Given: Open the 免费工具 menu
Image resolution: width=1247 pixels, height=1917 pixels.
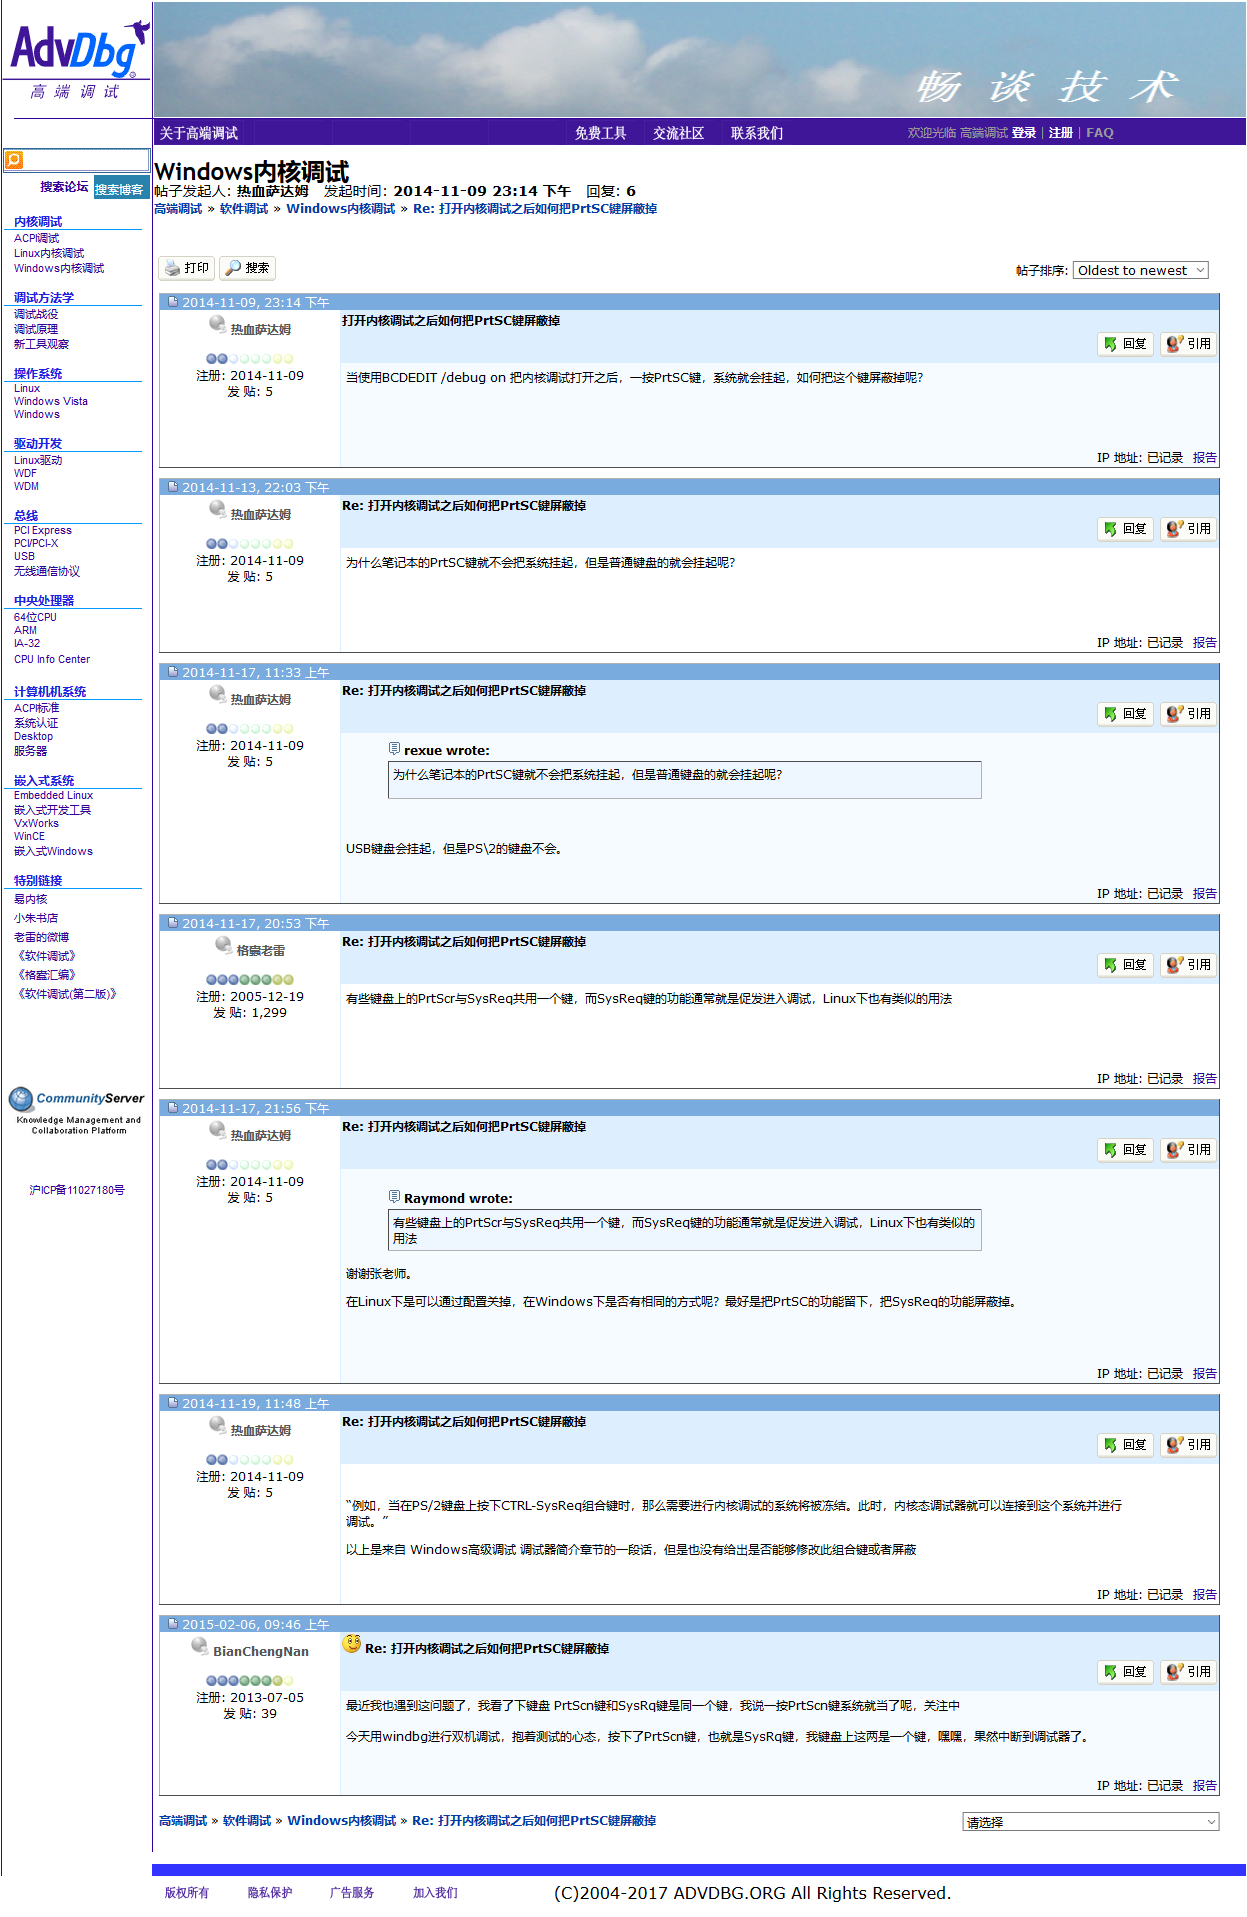Looking at the screenshot, I should click(600, 133).
